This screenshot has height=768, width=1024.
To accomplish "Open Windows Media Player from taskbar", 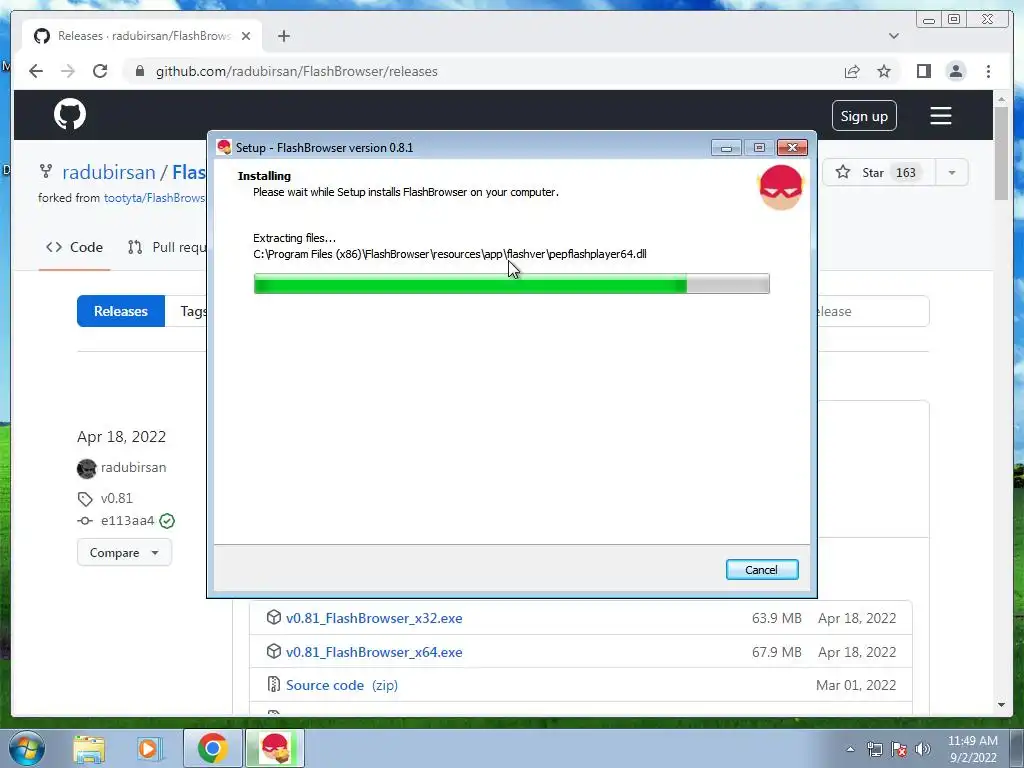I will pos(148,748).
